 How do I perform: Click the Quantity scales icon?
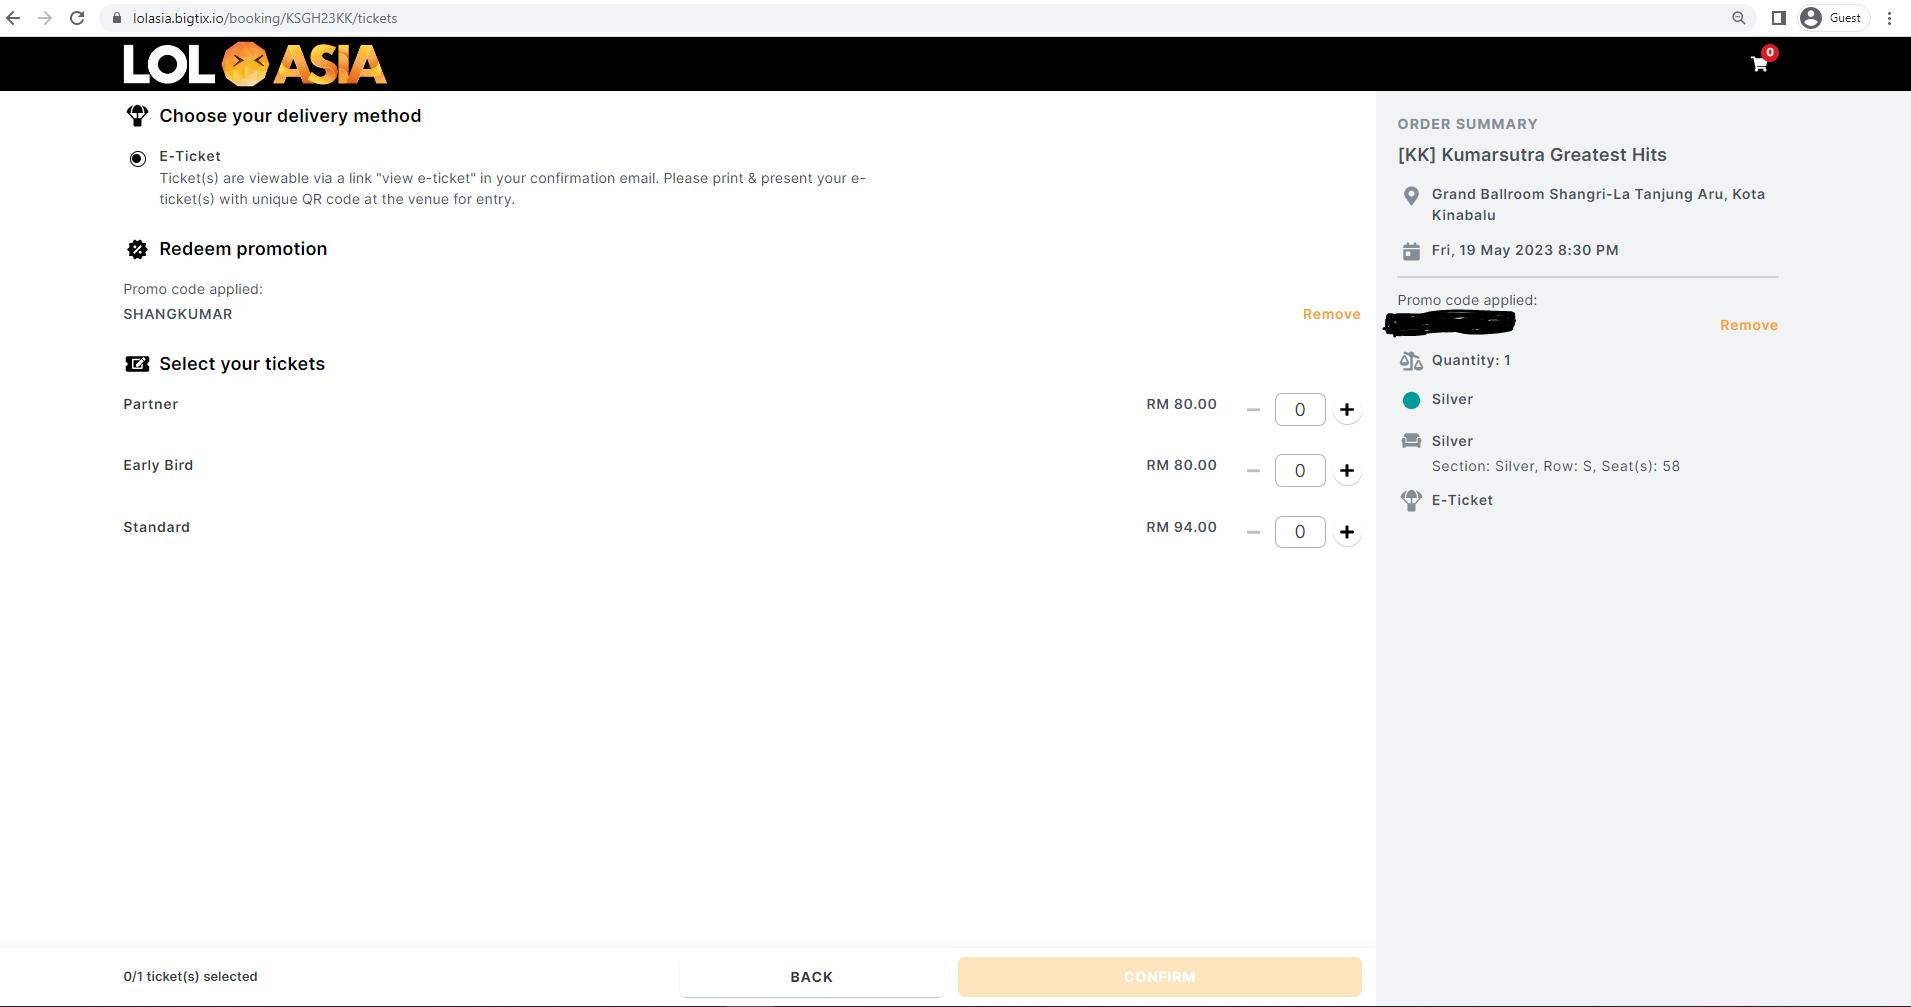(1411, 361)
